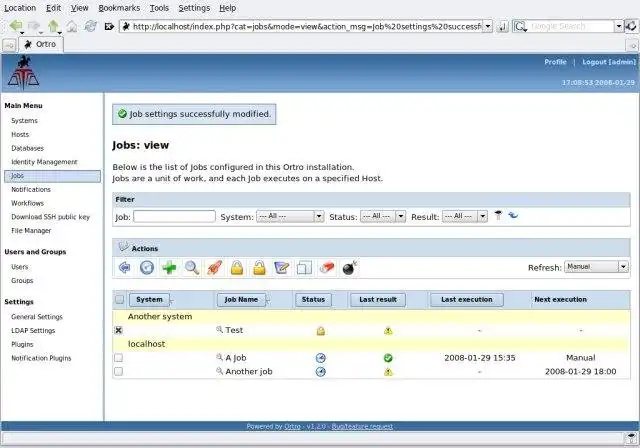The image size is (640, 448).
Task: Expand the URL address bar history dropdown
Action: 488,26
